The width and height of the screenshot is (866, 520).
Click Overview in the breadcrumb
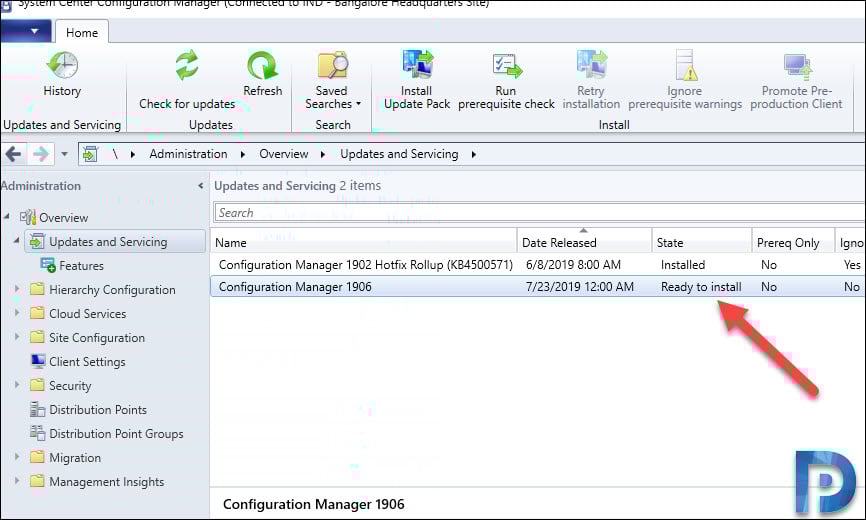(284, 154)
